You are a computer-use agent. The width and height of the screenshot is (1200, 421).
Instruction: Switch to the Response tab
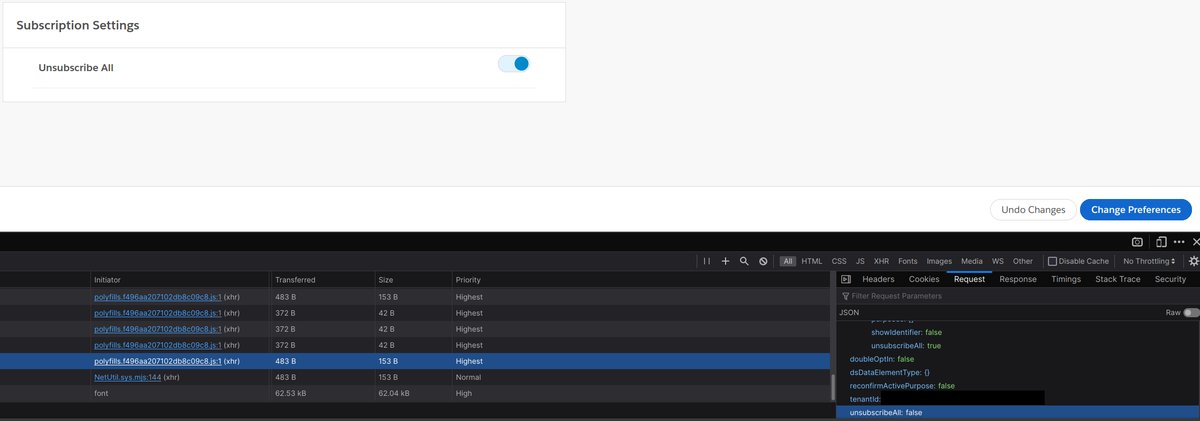point(1018,279)
